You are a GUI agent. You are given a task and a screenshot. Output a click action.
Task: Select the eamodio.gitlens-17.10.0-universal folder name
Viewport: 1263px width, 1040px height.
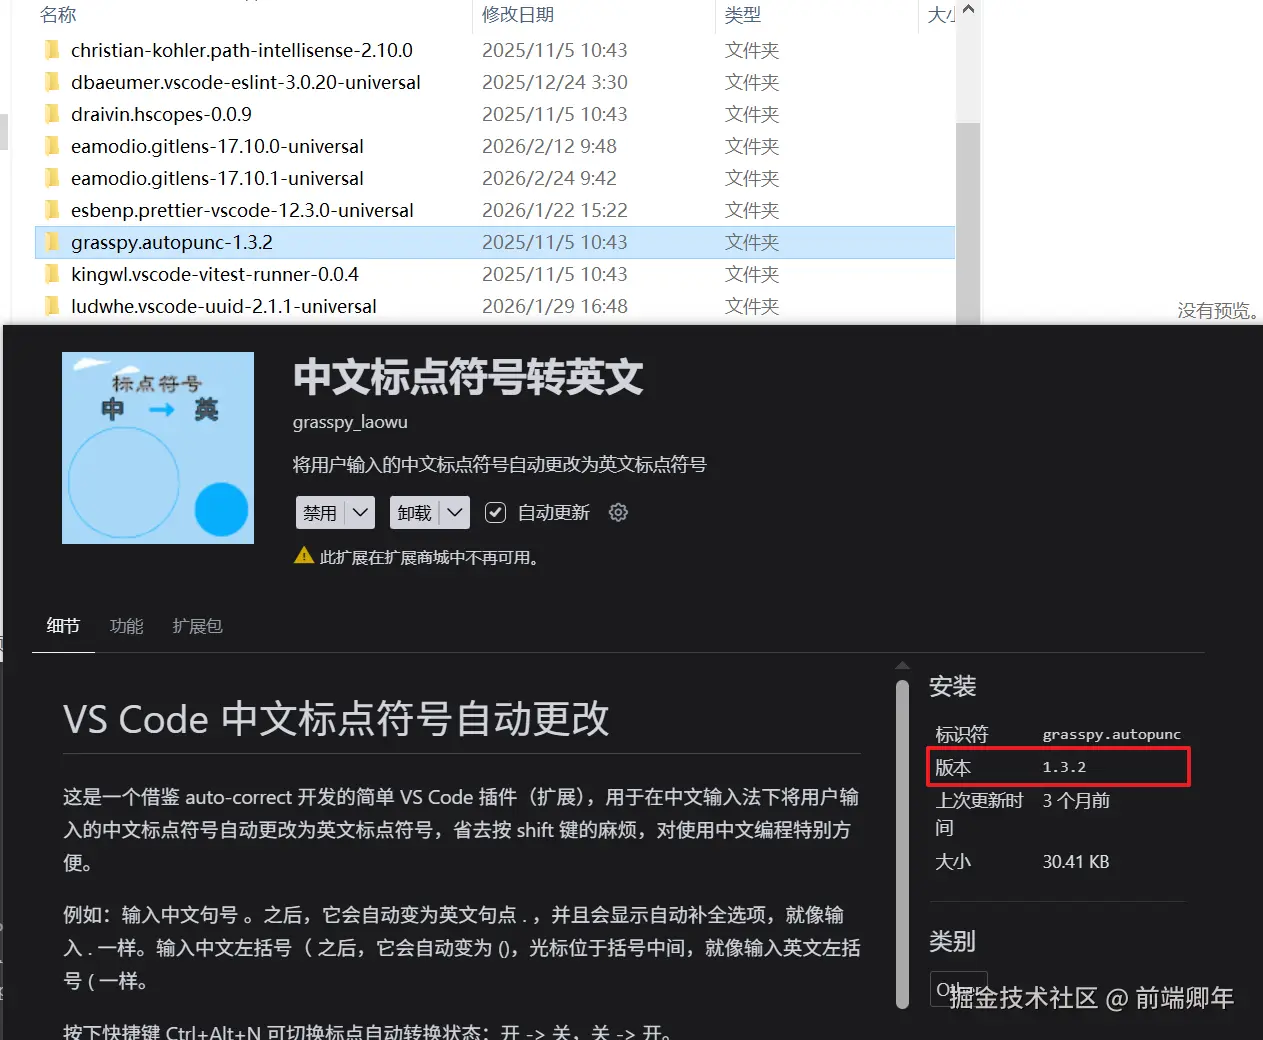(217, 146)
